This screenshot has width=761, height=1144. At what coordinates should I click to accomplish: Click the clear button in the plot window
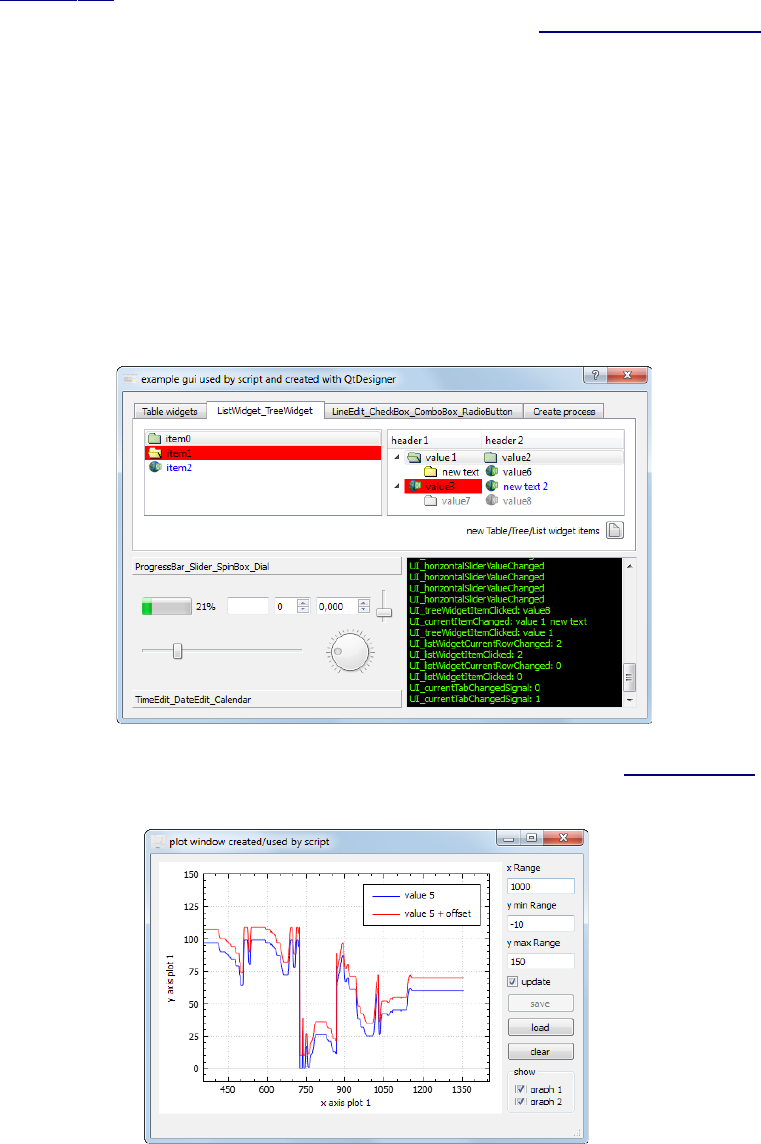541,1051
